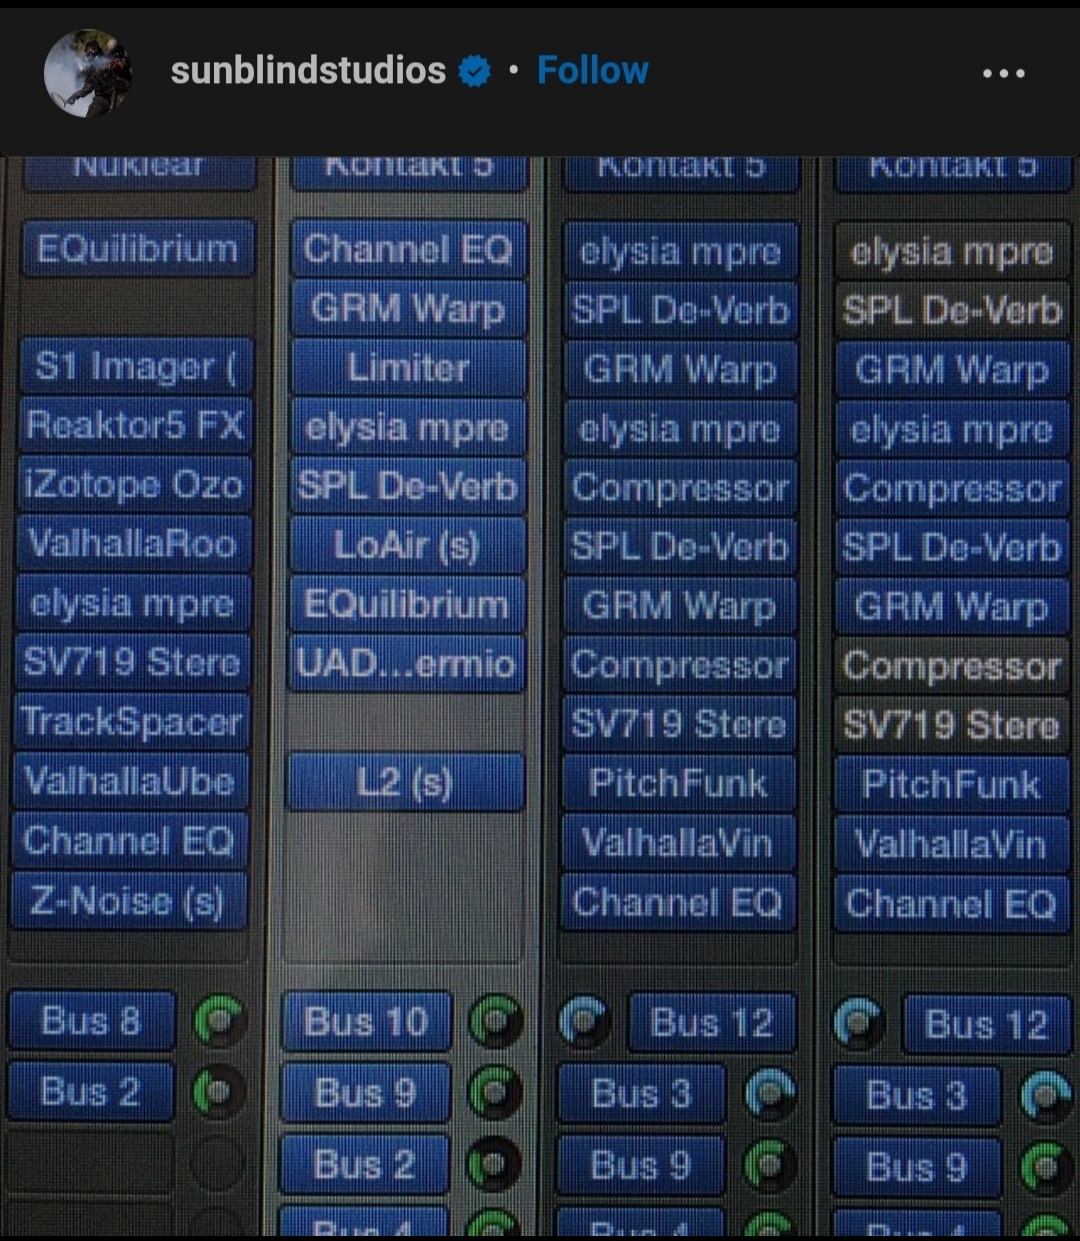Open PitchFunk slot in rightmost channel strip
Viewport: 1080px width, 1241px height.
point(952,784)
